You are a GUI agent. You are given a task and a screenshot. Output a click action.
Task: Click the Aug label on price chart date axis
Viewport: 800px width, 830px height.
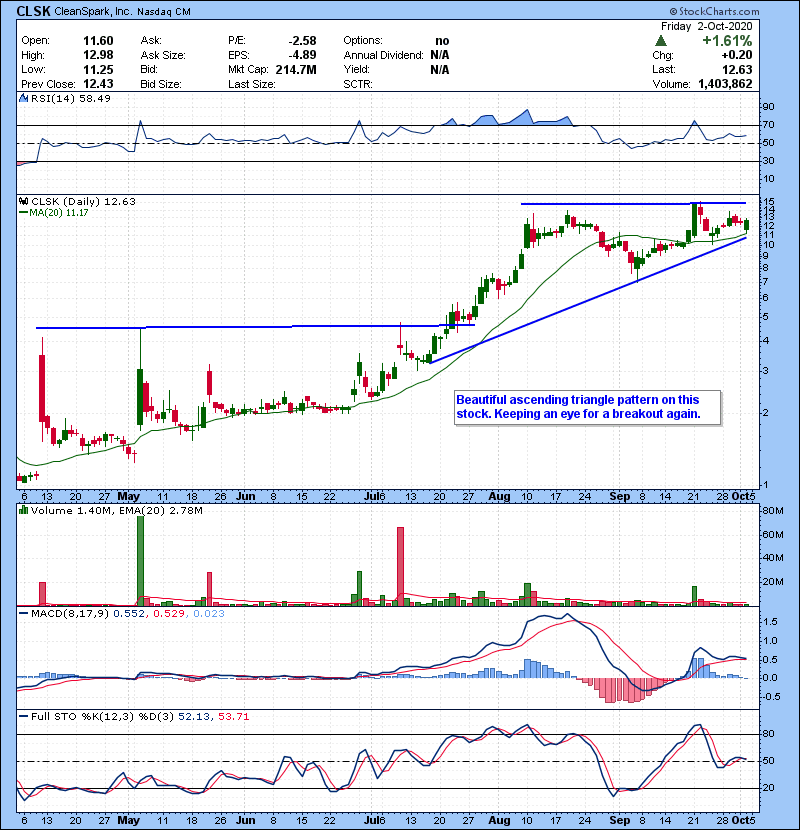(499, 497)
